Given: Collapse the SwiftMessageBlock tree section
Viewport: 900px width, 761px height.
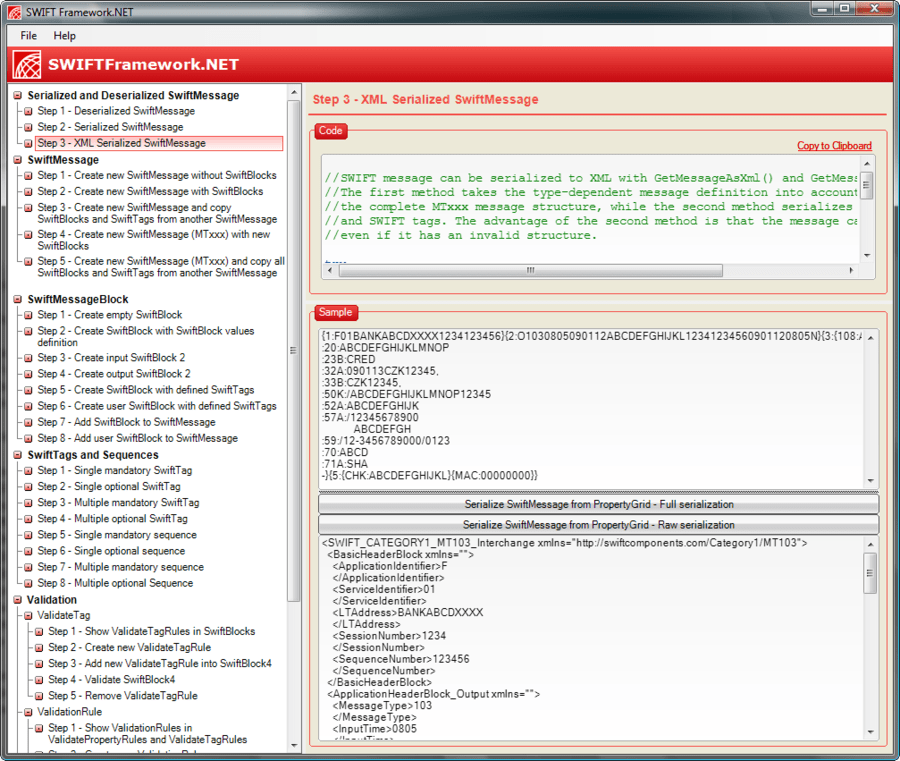Looking at the screenshot, I should (18, 299).
